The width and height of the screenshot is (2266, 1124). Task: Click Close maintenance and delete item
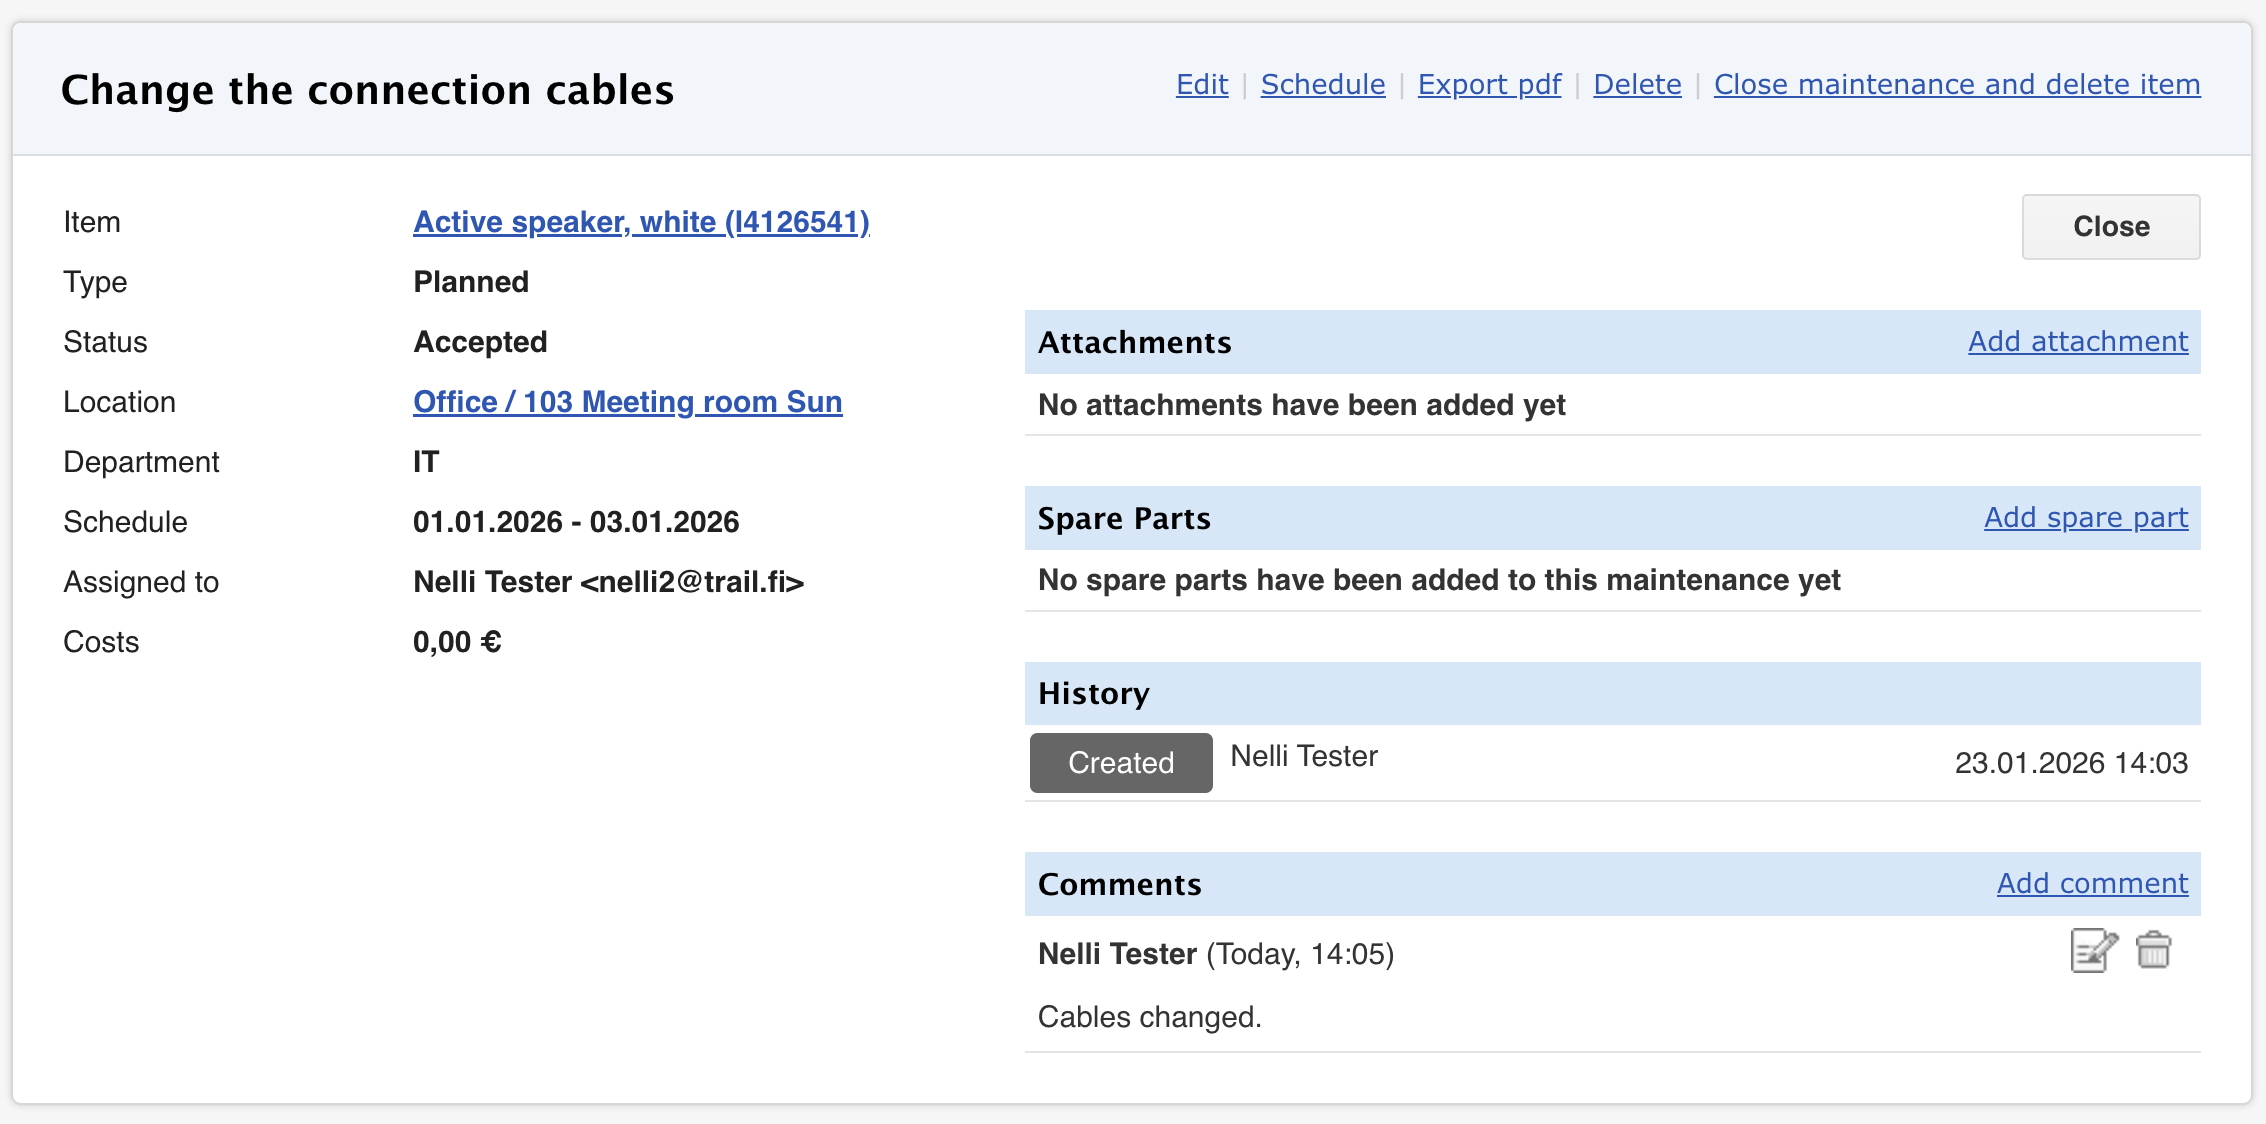(1956, 85)
